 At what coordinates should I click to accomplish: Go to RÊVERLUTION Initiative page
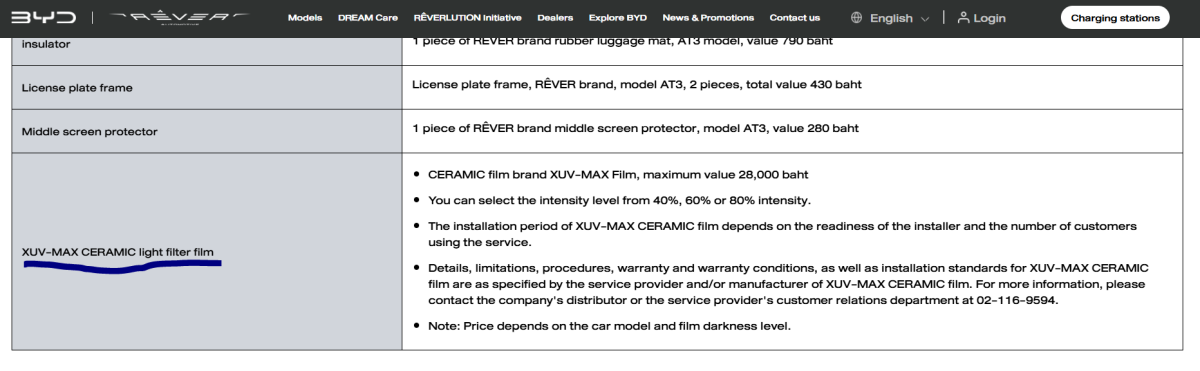pyautogui.click(x=467, y=18)
